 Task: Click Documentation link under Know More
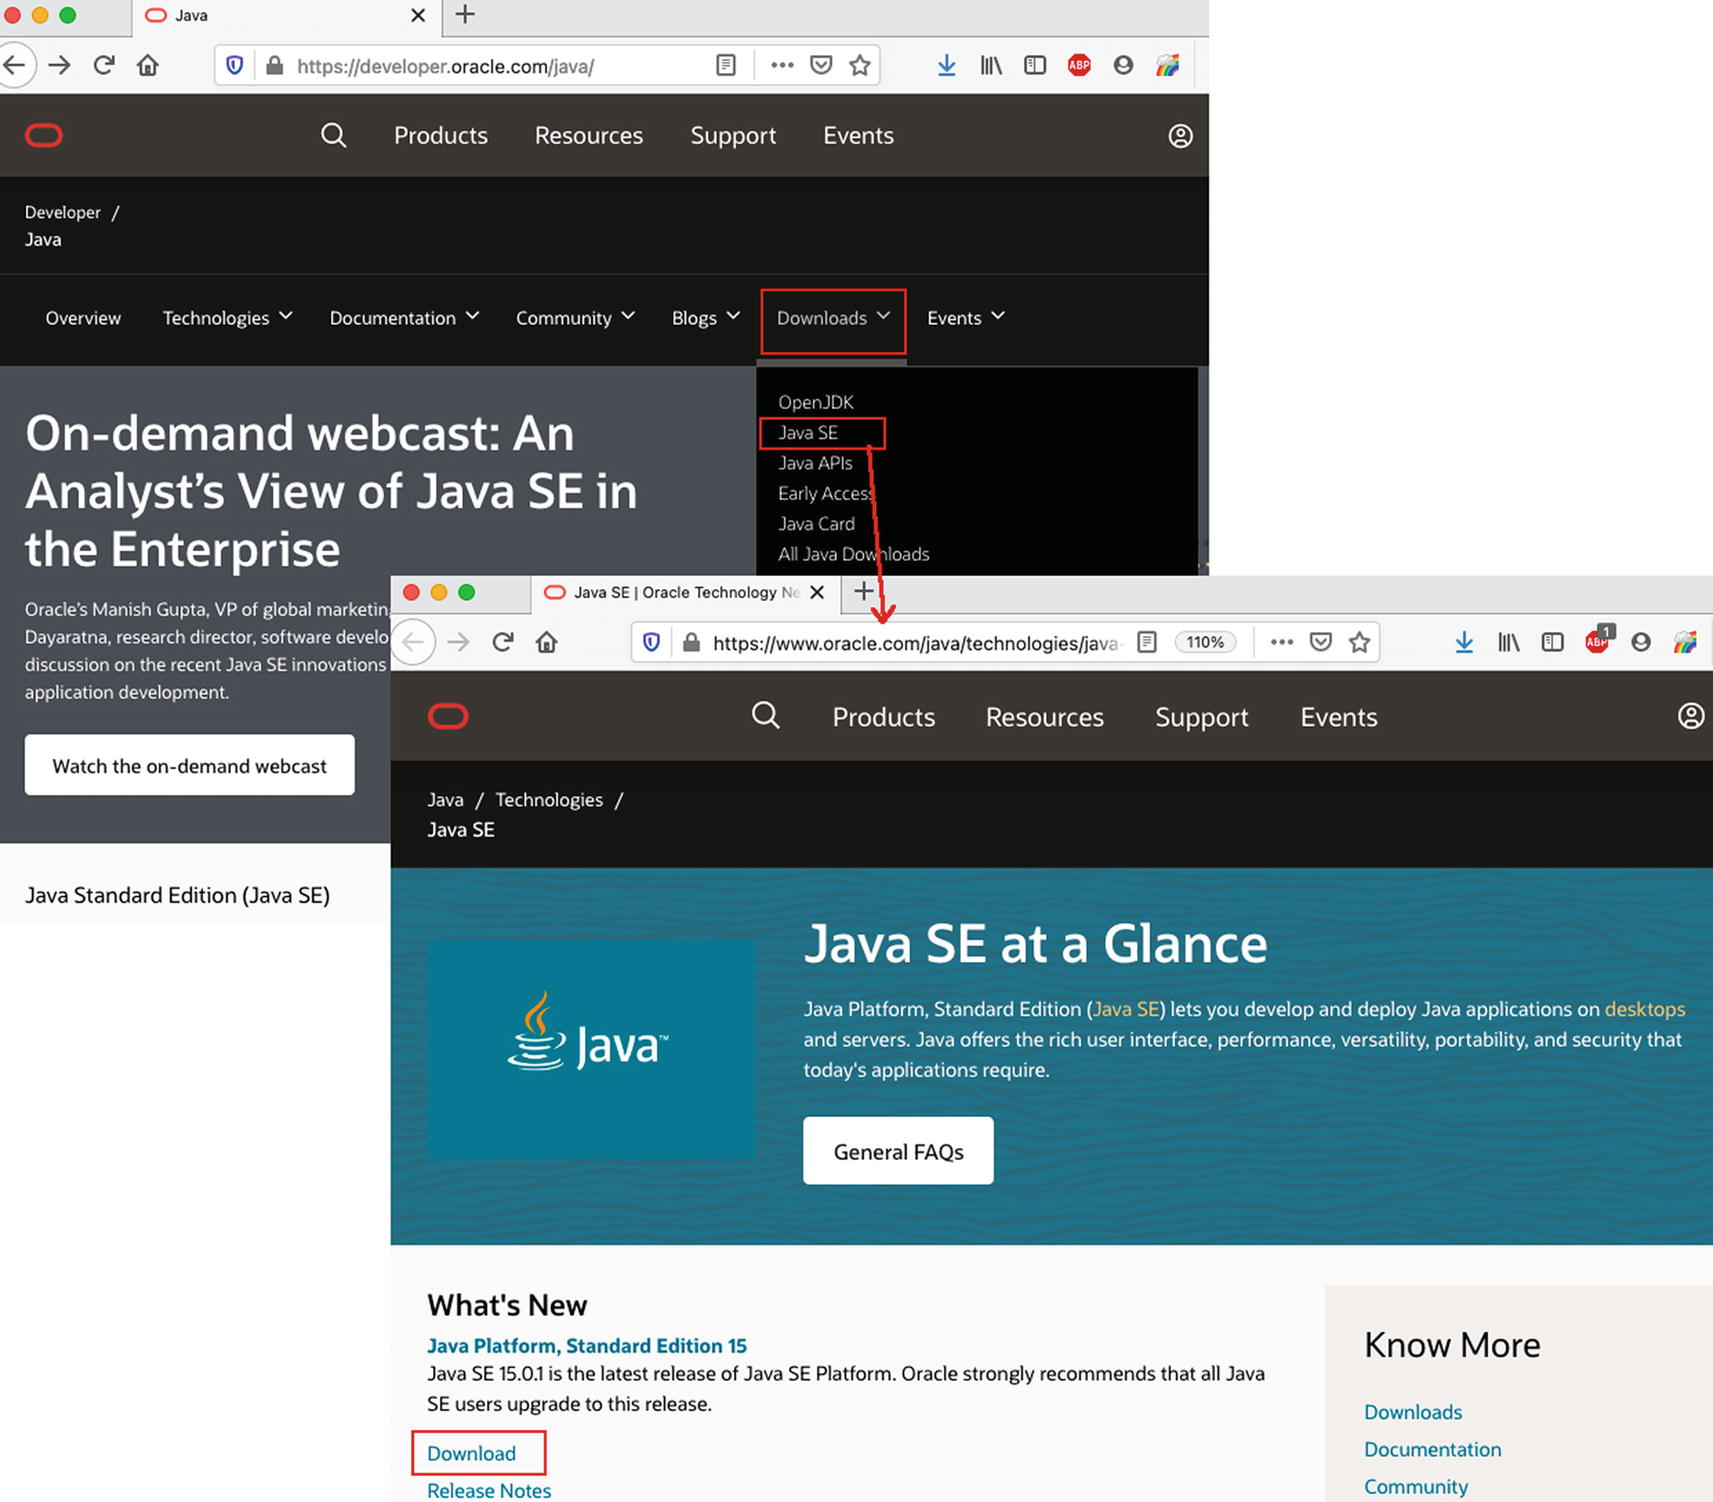[1432, 1449]
